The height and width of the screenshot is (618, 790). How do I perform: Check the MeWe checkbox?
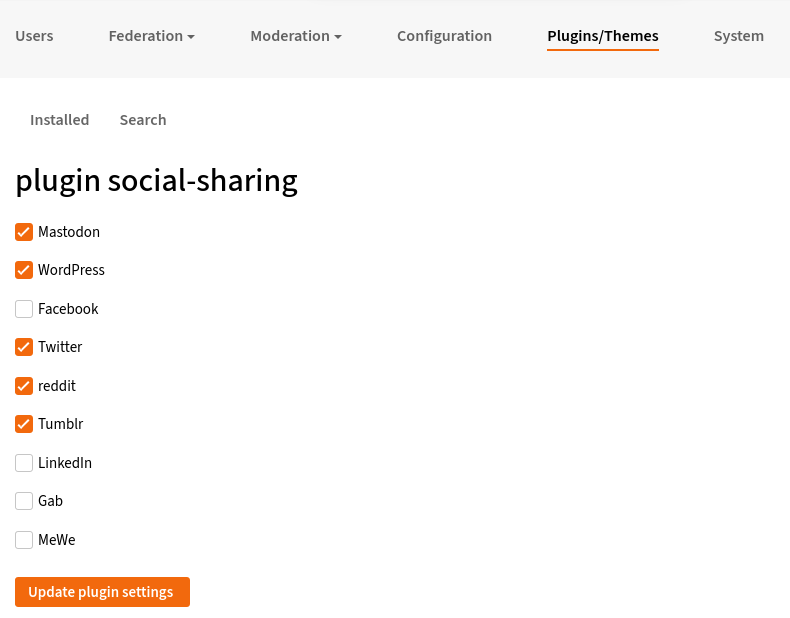24,540
